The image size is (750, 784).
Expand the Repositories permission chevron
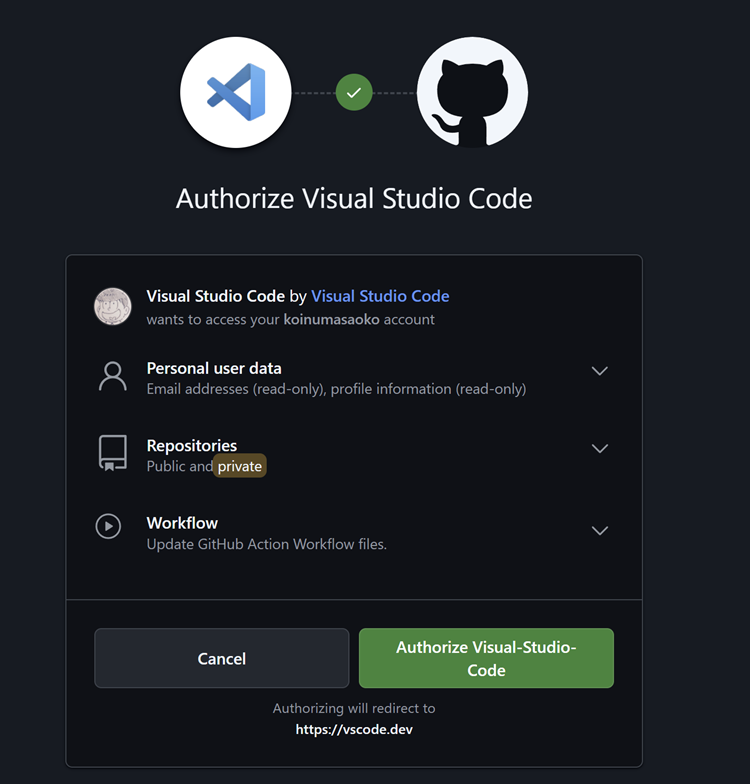click(x=600, y=448)
